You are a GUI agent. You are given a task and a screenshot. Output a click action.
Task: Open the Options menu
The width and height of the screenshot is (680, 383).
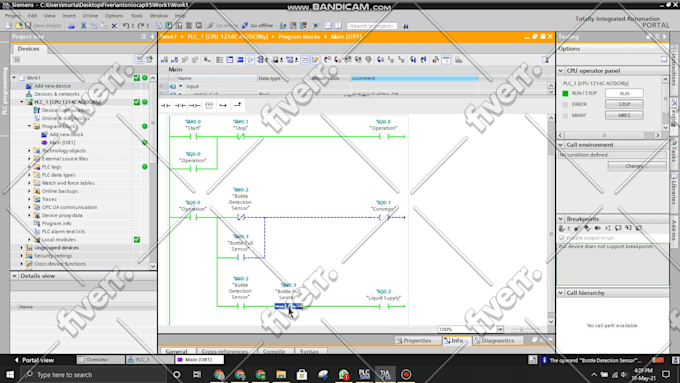pos(114,16)
